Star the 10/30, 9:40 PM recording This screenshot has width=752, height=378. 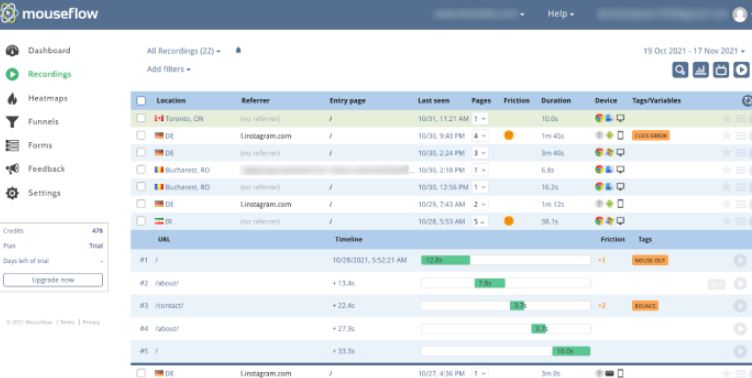pos(727,136)
